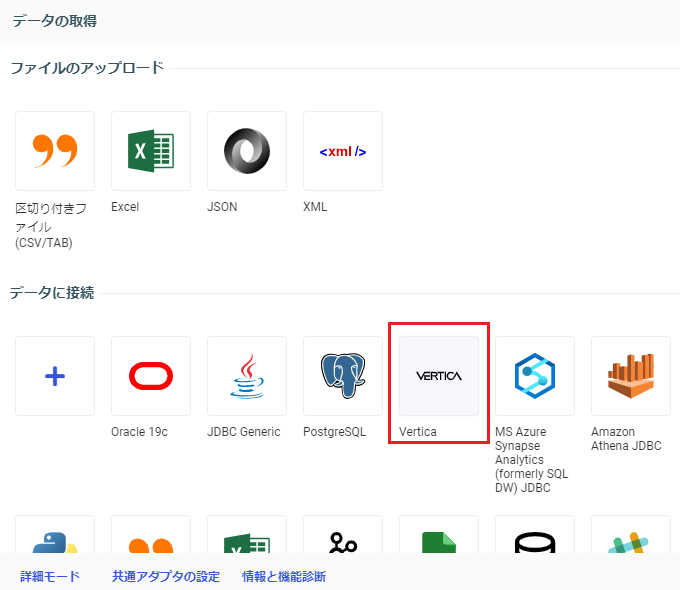The width and height of the screenshot is (680, 590).
Task: Select the JDBC Generic Java icon
Action: pyautogui.click(x=247, y=376)
